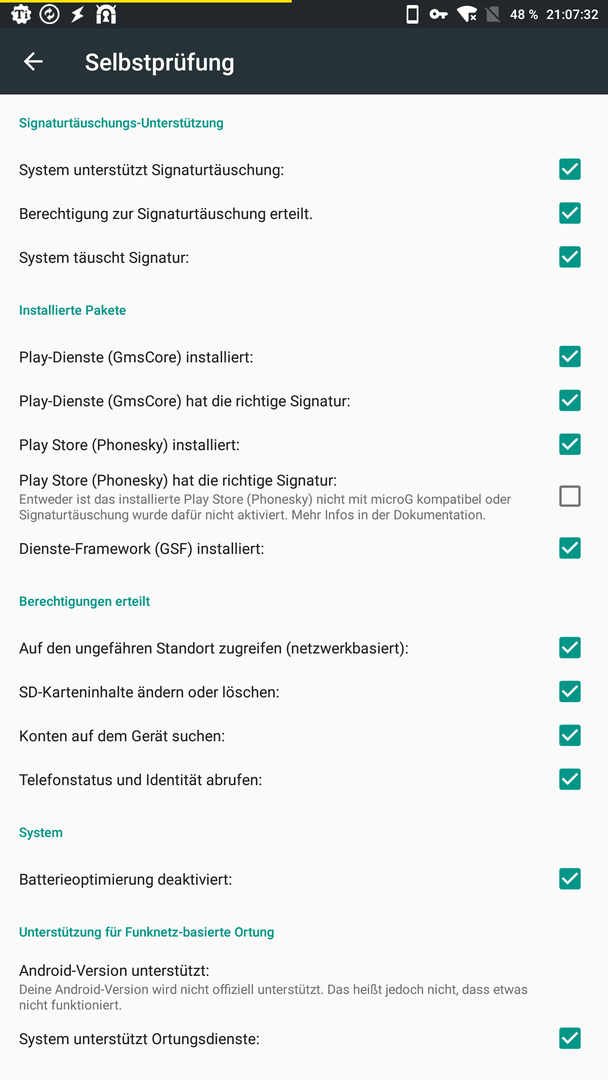Tap the no-SIM status icon

tap(493, 14)
